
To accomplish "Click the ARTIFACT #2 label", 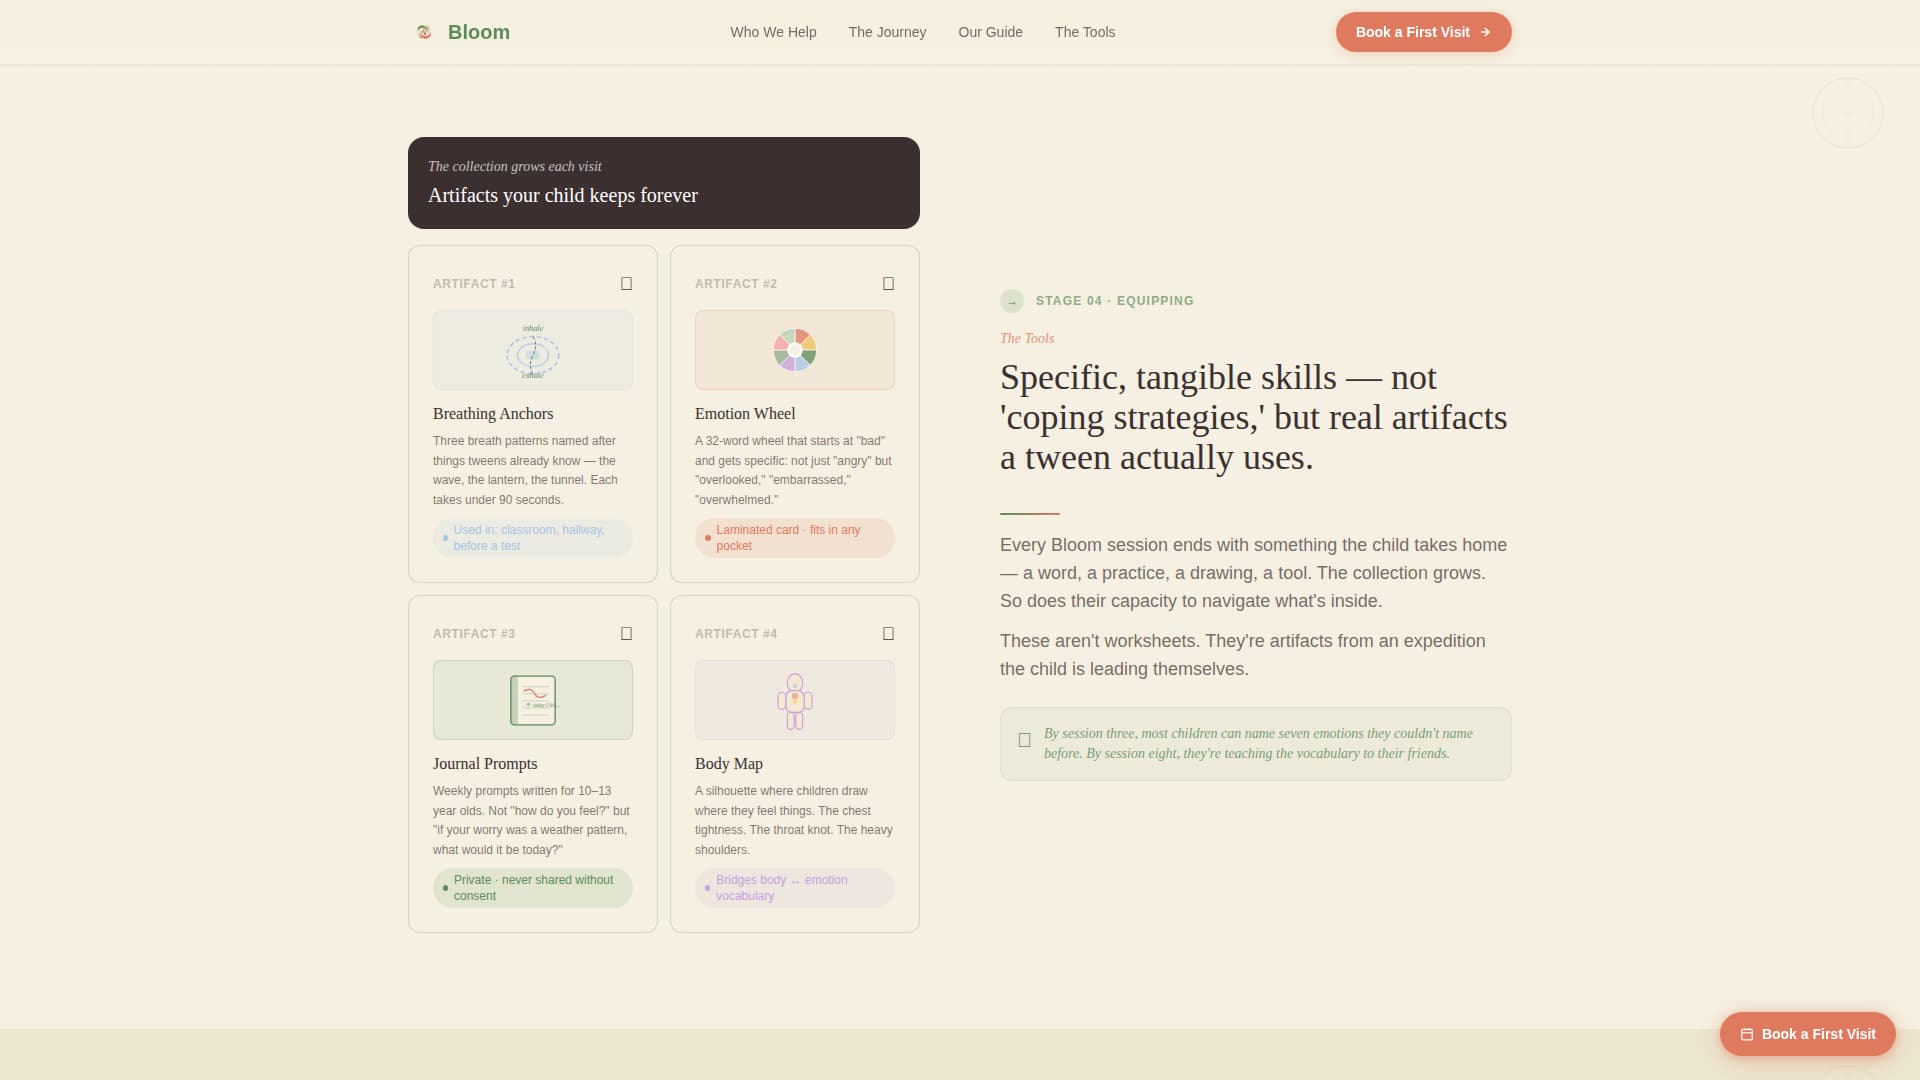I will point(736,284).
